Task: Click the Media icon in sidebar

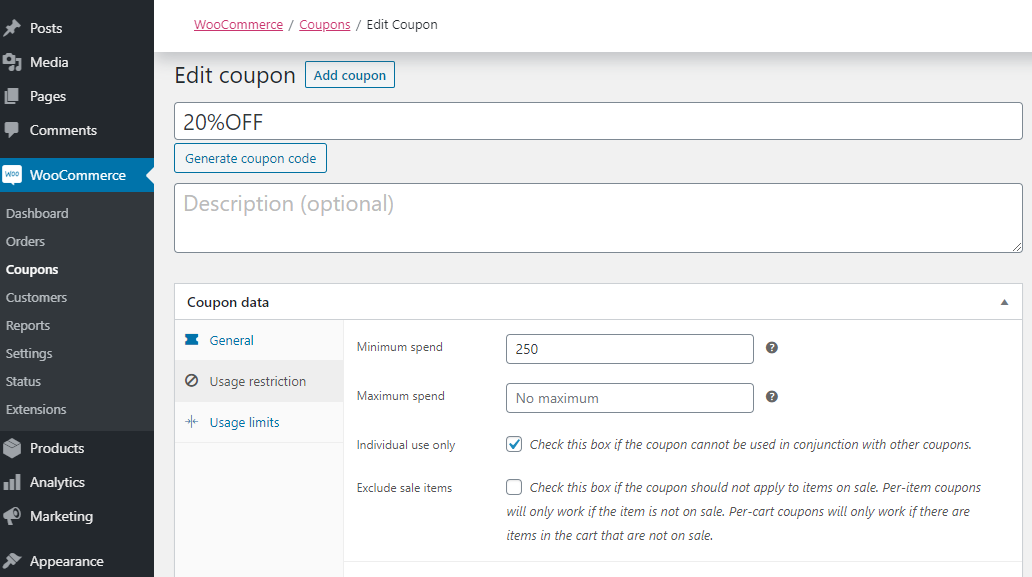Action: tap(12, 62)
